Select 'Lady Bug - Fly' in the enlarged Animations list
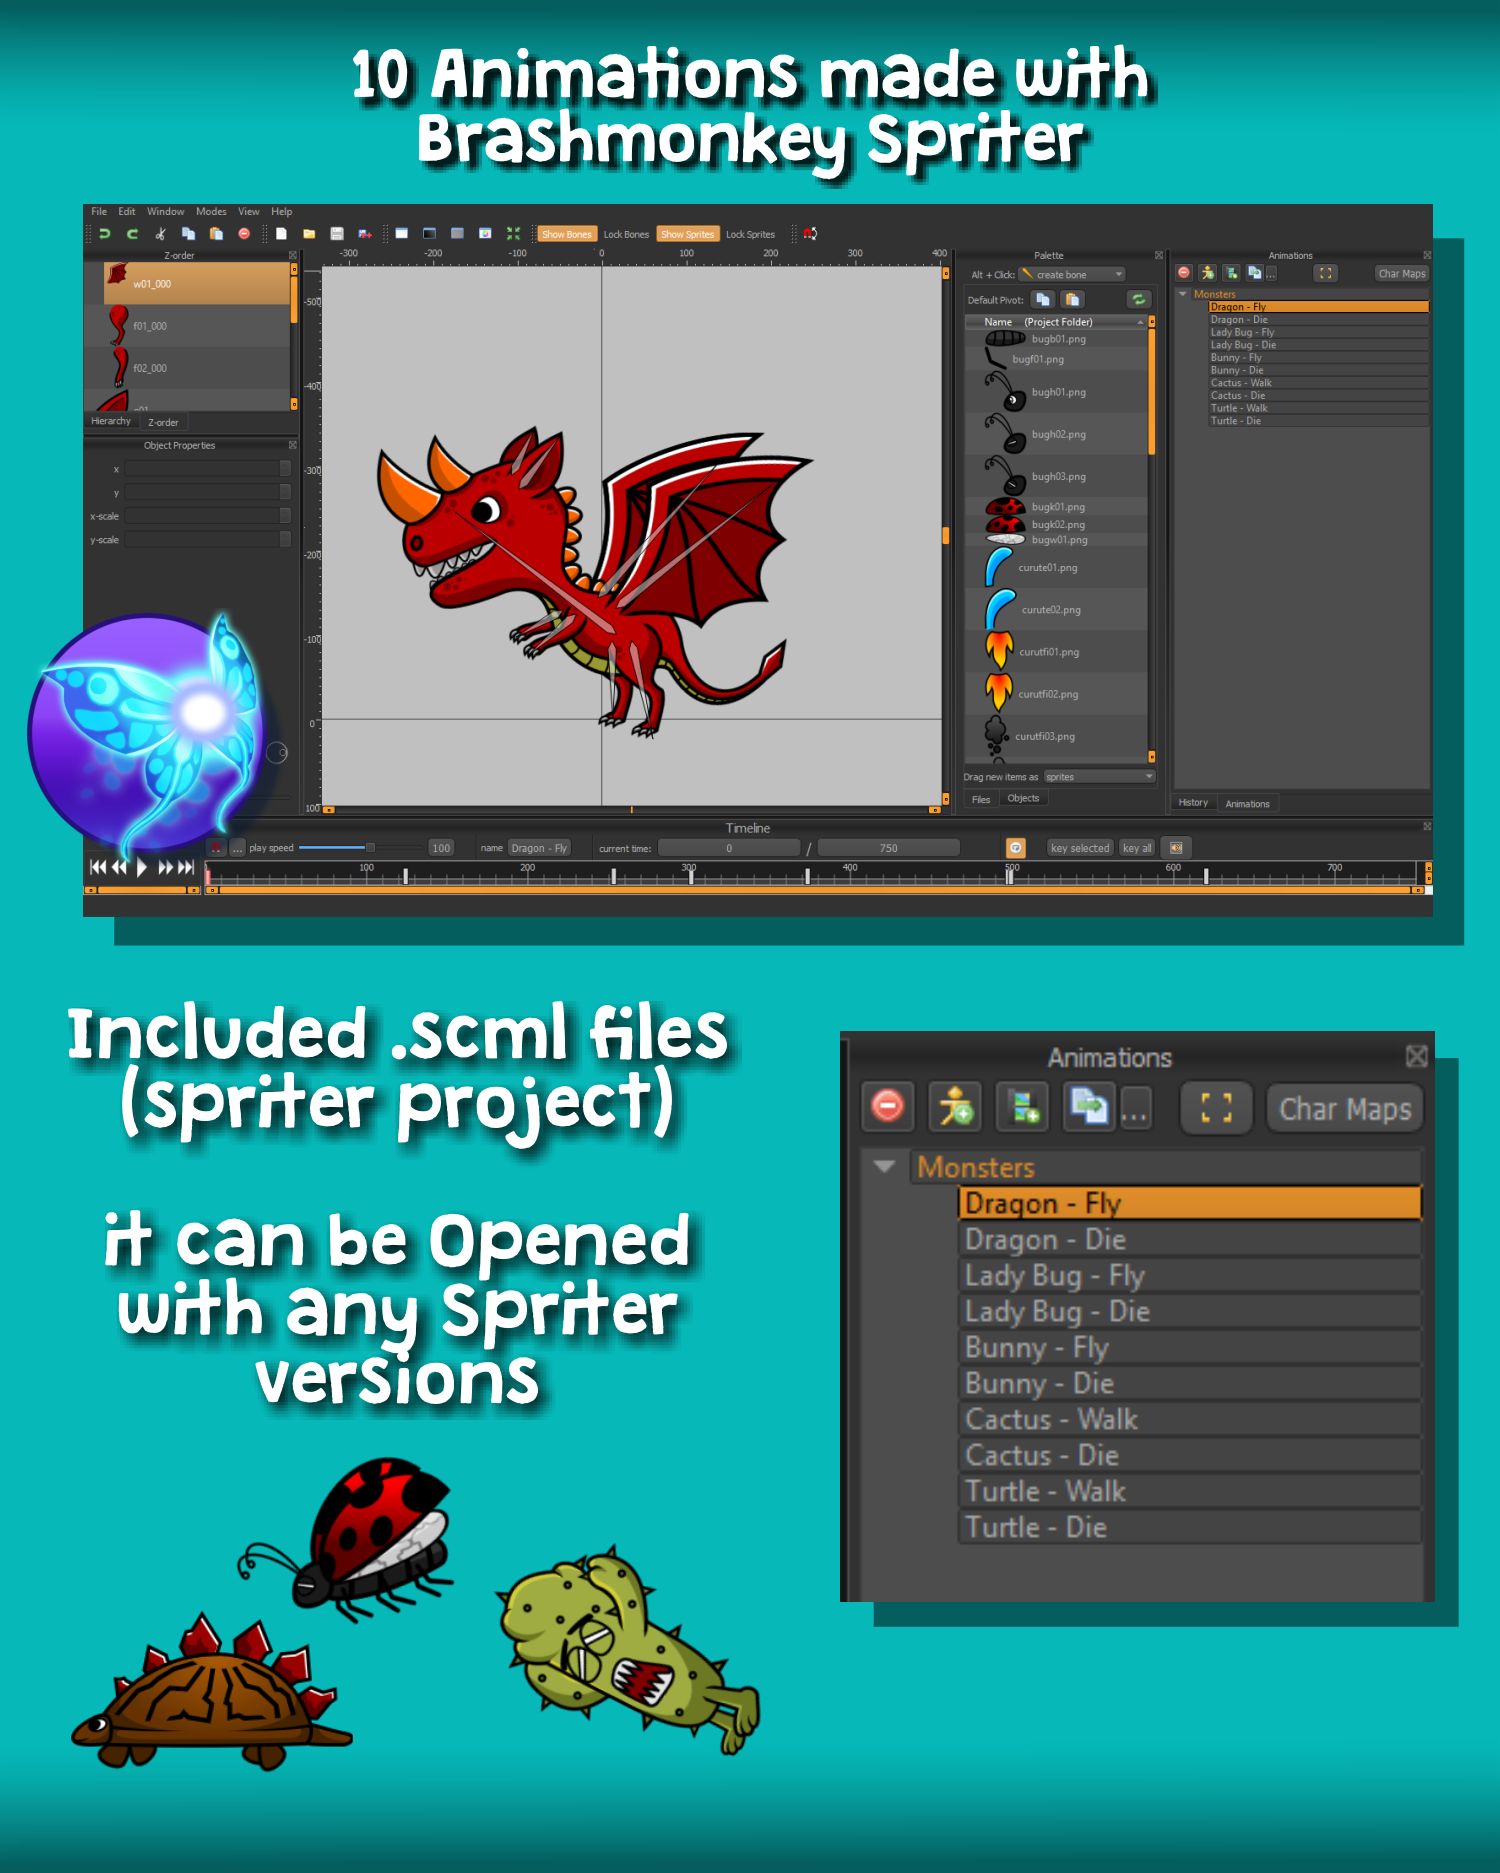This screenshot has width=1500, height=1873. (x=1190, y=1275)
